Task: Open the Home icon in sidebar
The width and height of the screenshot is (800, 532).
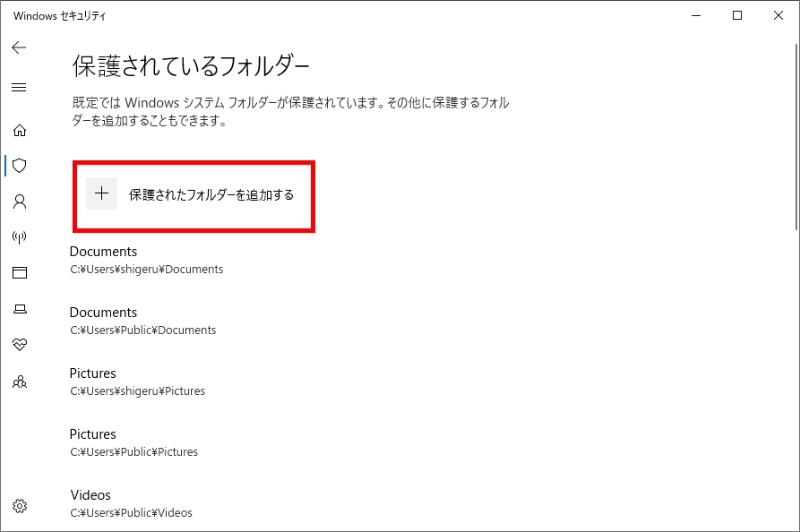Action: [x=19, y=130]
